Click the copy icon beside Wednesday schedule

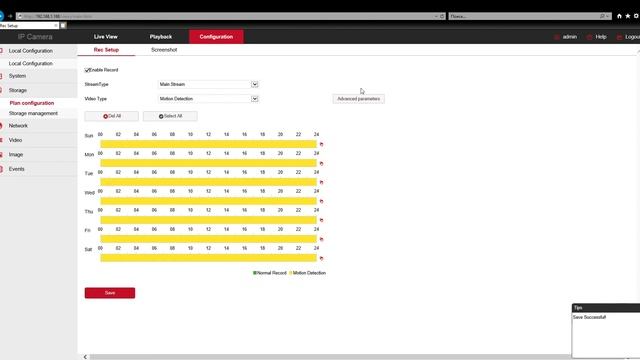321,202
